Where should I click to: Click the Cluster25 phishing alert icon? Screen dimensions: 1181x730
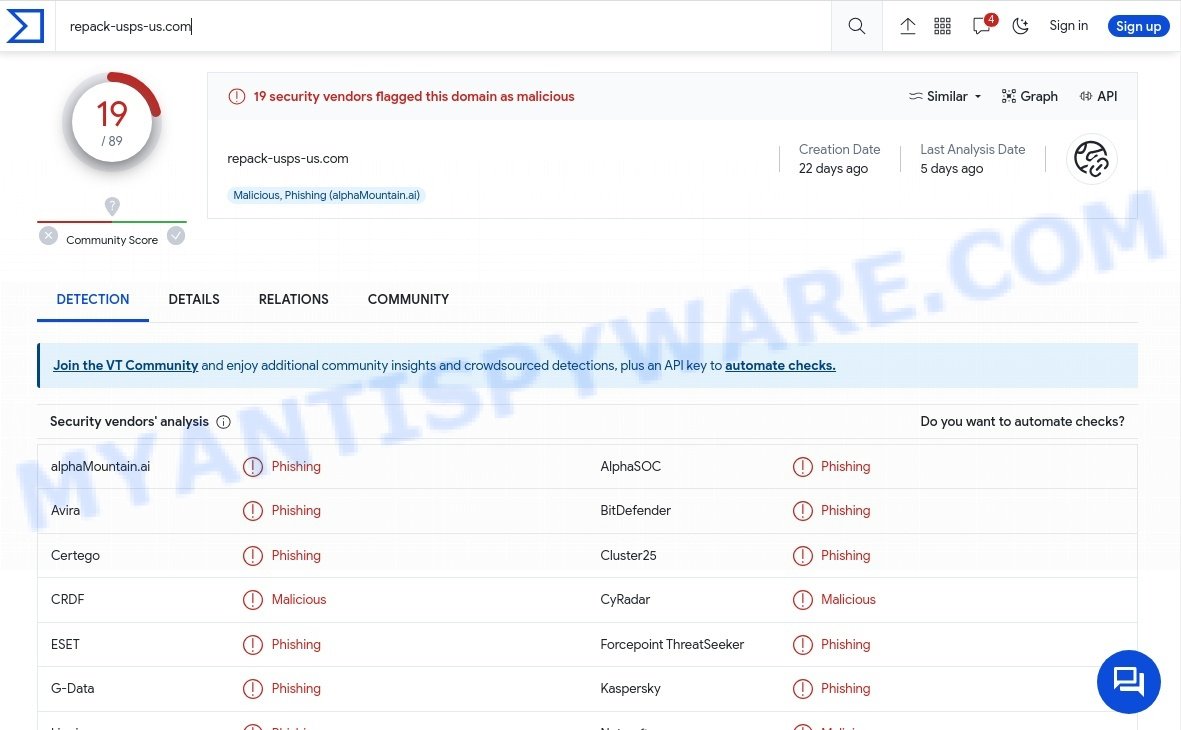pos(803,556)
